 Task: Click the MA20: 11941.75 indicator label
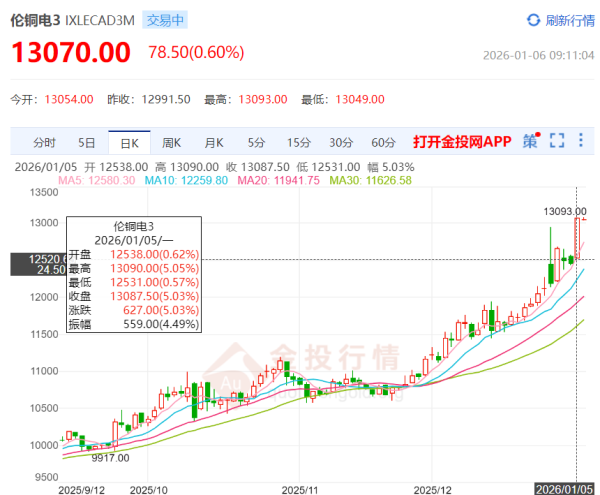[278, 180]
